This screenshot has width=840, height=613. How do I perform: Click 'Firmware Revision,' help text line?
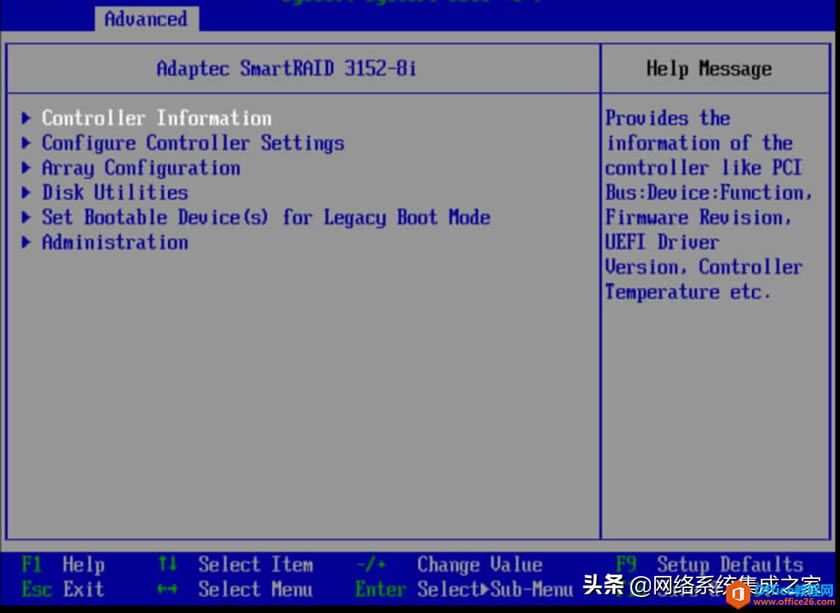coord(699,218)
